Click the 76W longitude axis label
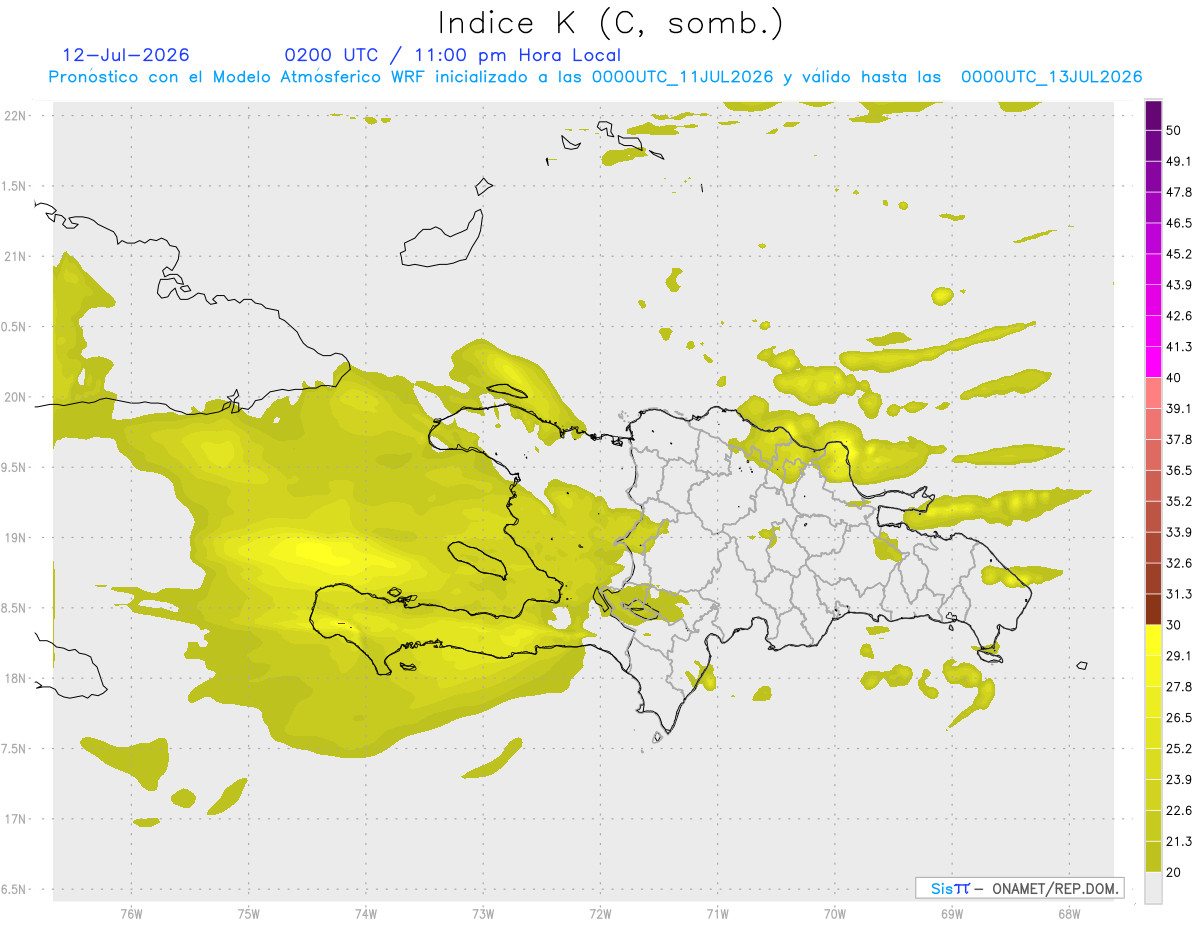The width and height of the screenshot is (1200, 927). 131,913
